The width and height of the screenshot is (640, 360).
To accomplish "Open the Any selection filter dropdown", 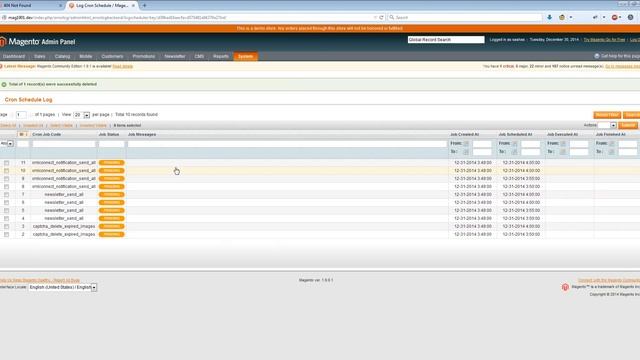I will click(7, 144).
